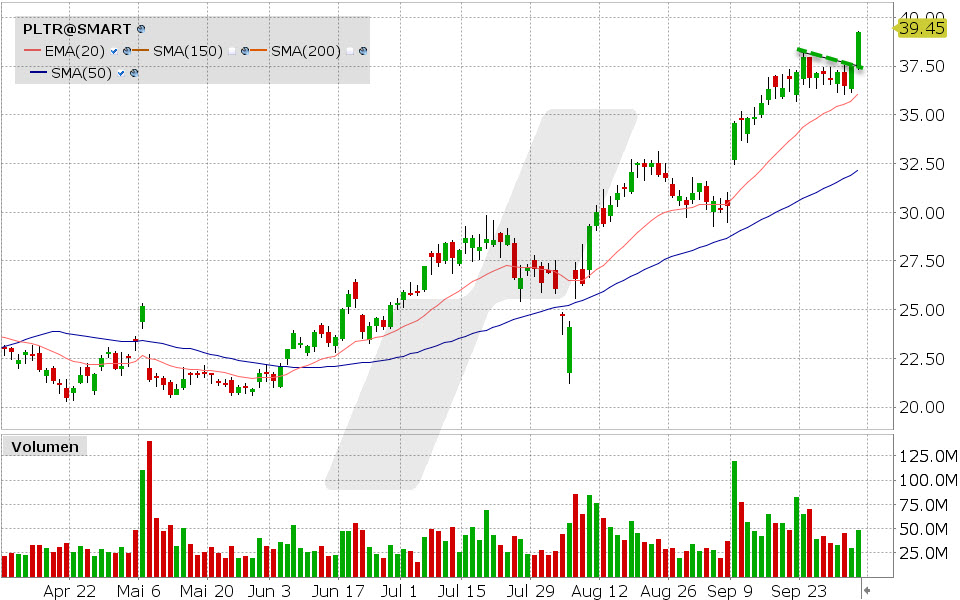Open the SMA(150) indicator settings icon

[245, 51]
